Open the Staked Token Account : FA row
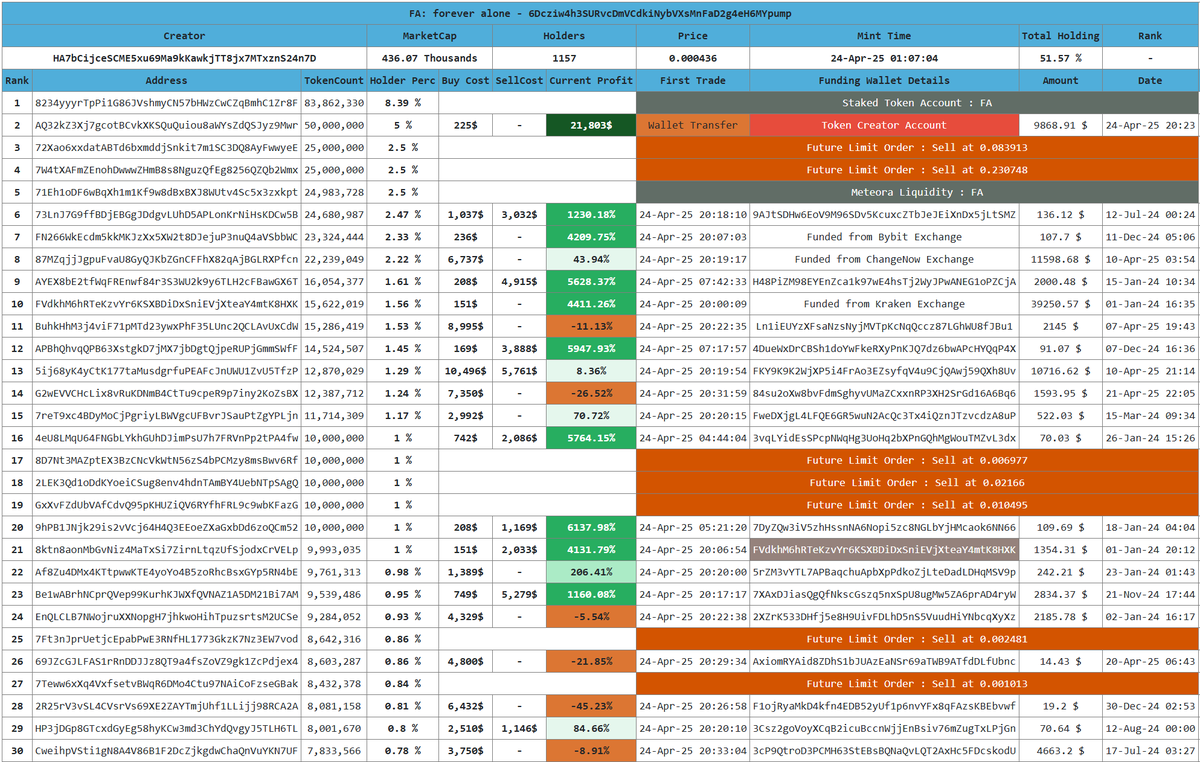This screenshot has width=1200, height=762. pos(915,102)
